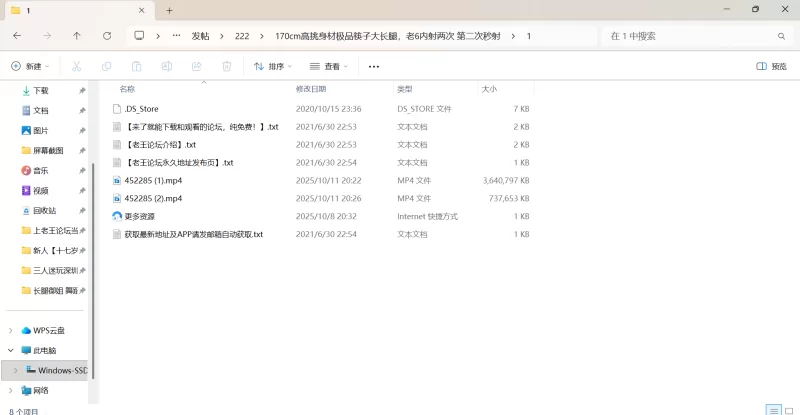Toggle the 预览 preview pane
Image resolution: width=800 pixels, height=415 pixels.
coord(776,66)
